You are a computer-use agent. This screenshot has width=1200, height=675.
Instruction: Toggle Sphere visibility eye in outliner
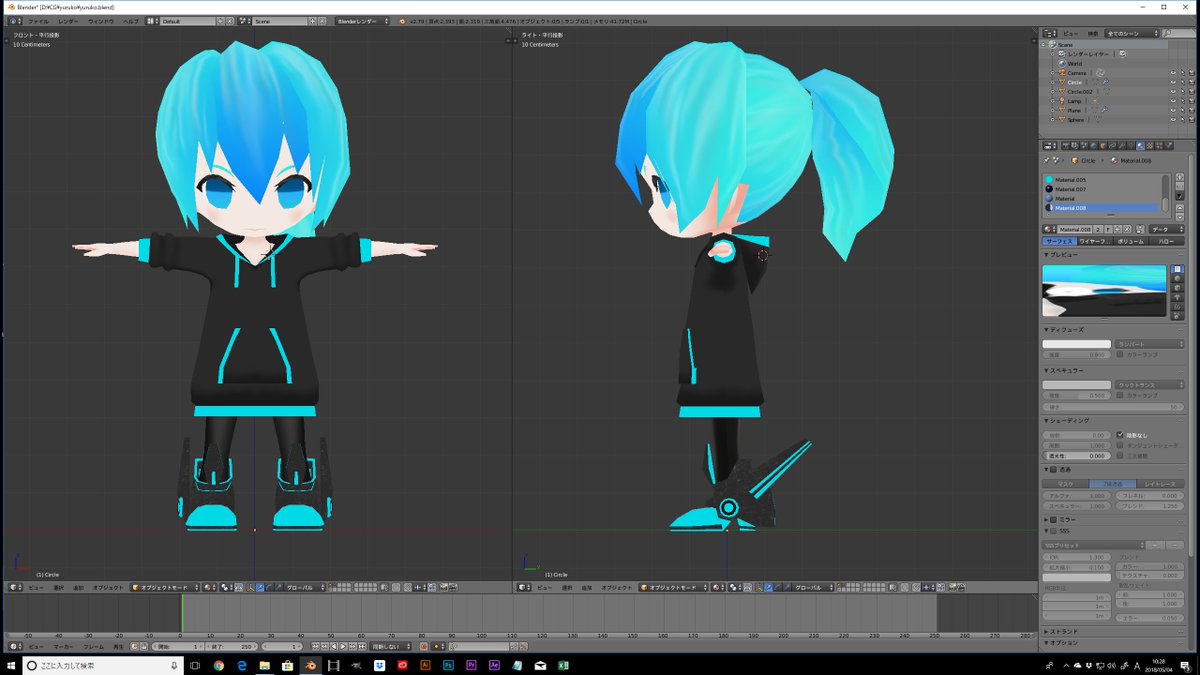1172,120
